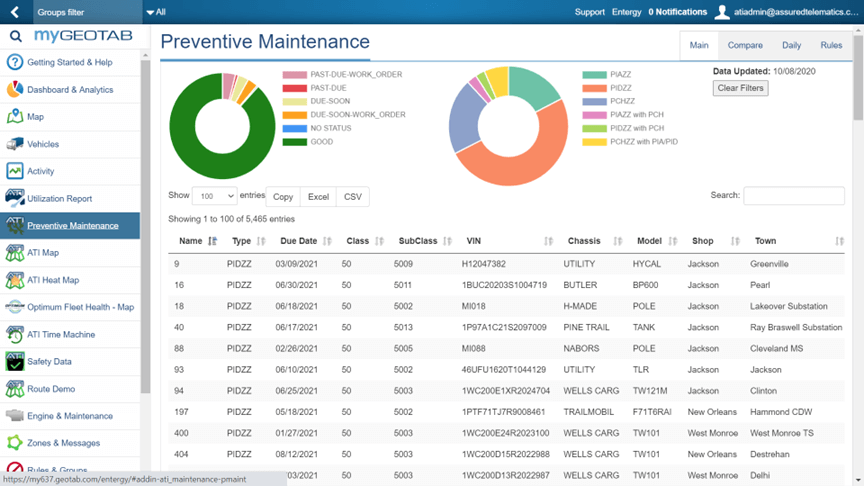Click the Dashboard & Analytics pie icon
Screen dimensions: 864x486
(15, 89)
